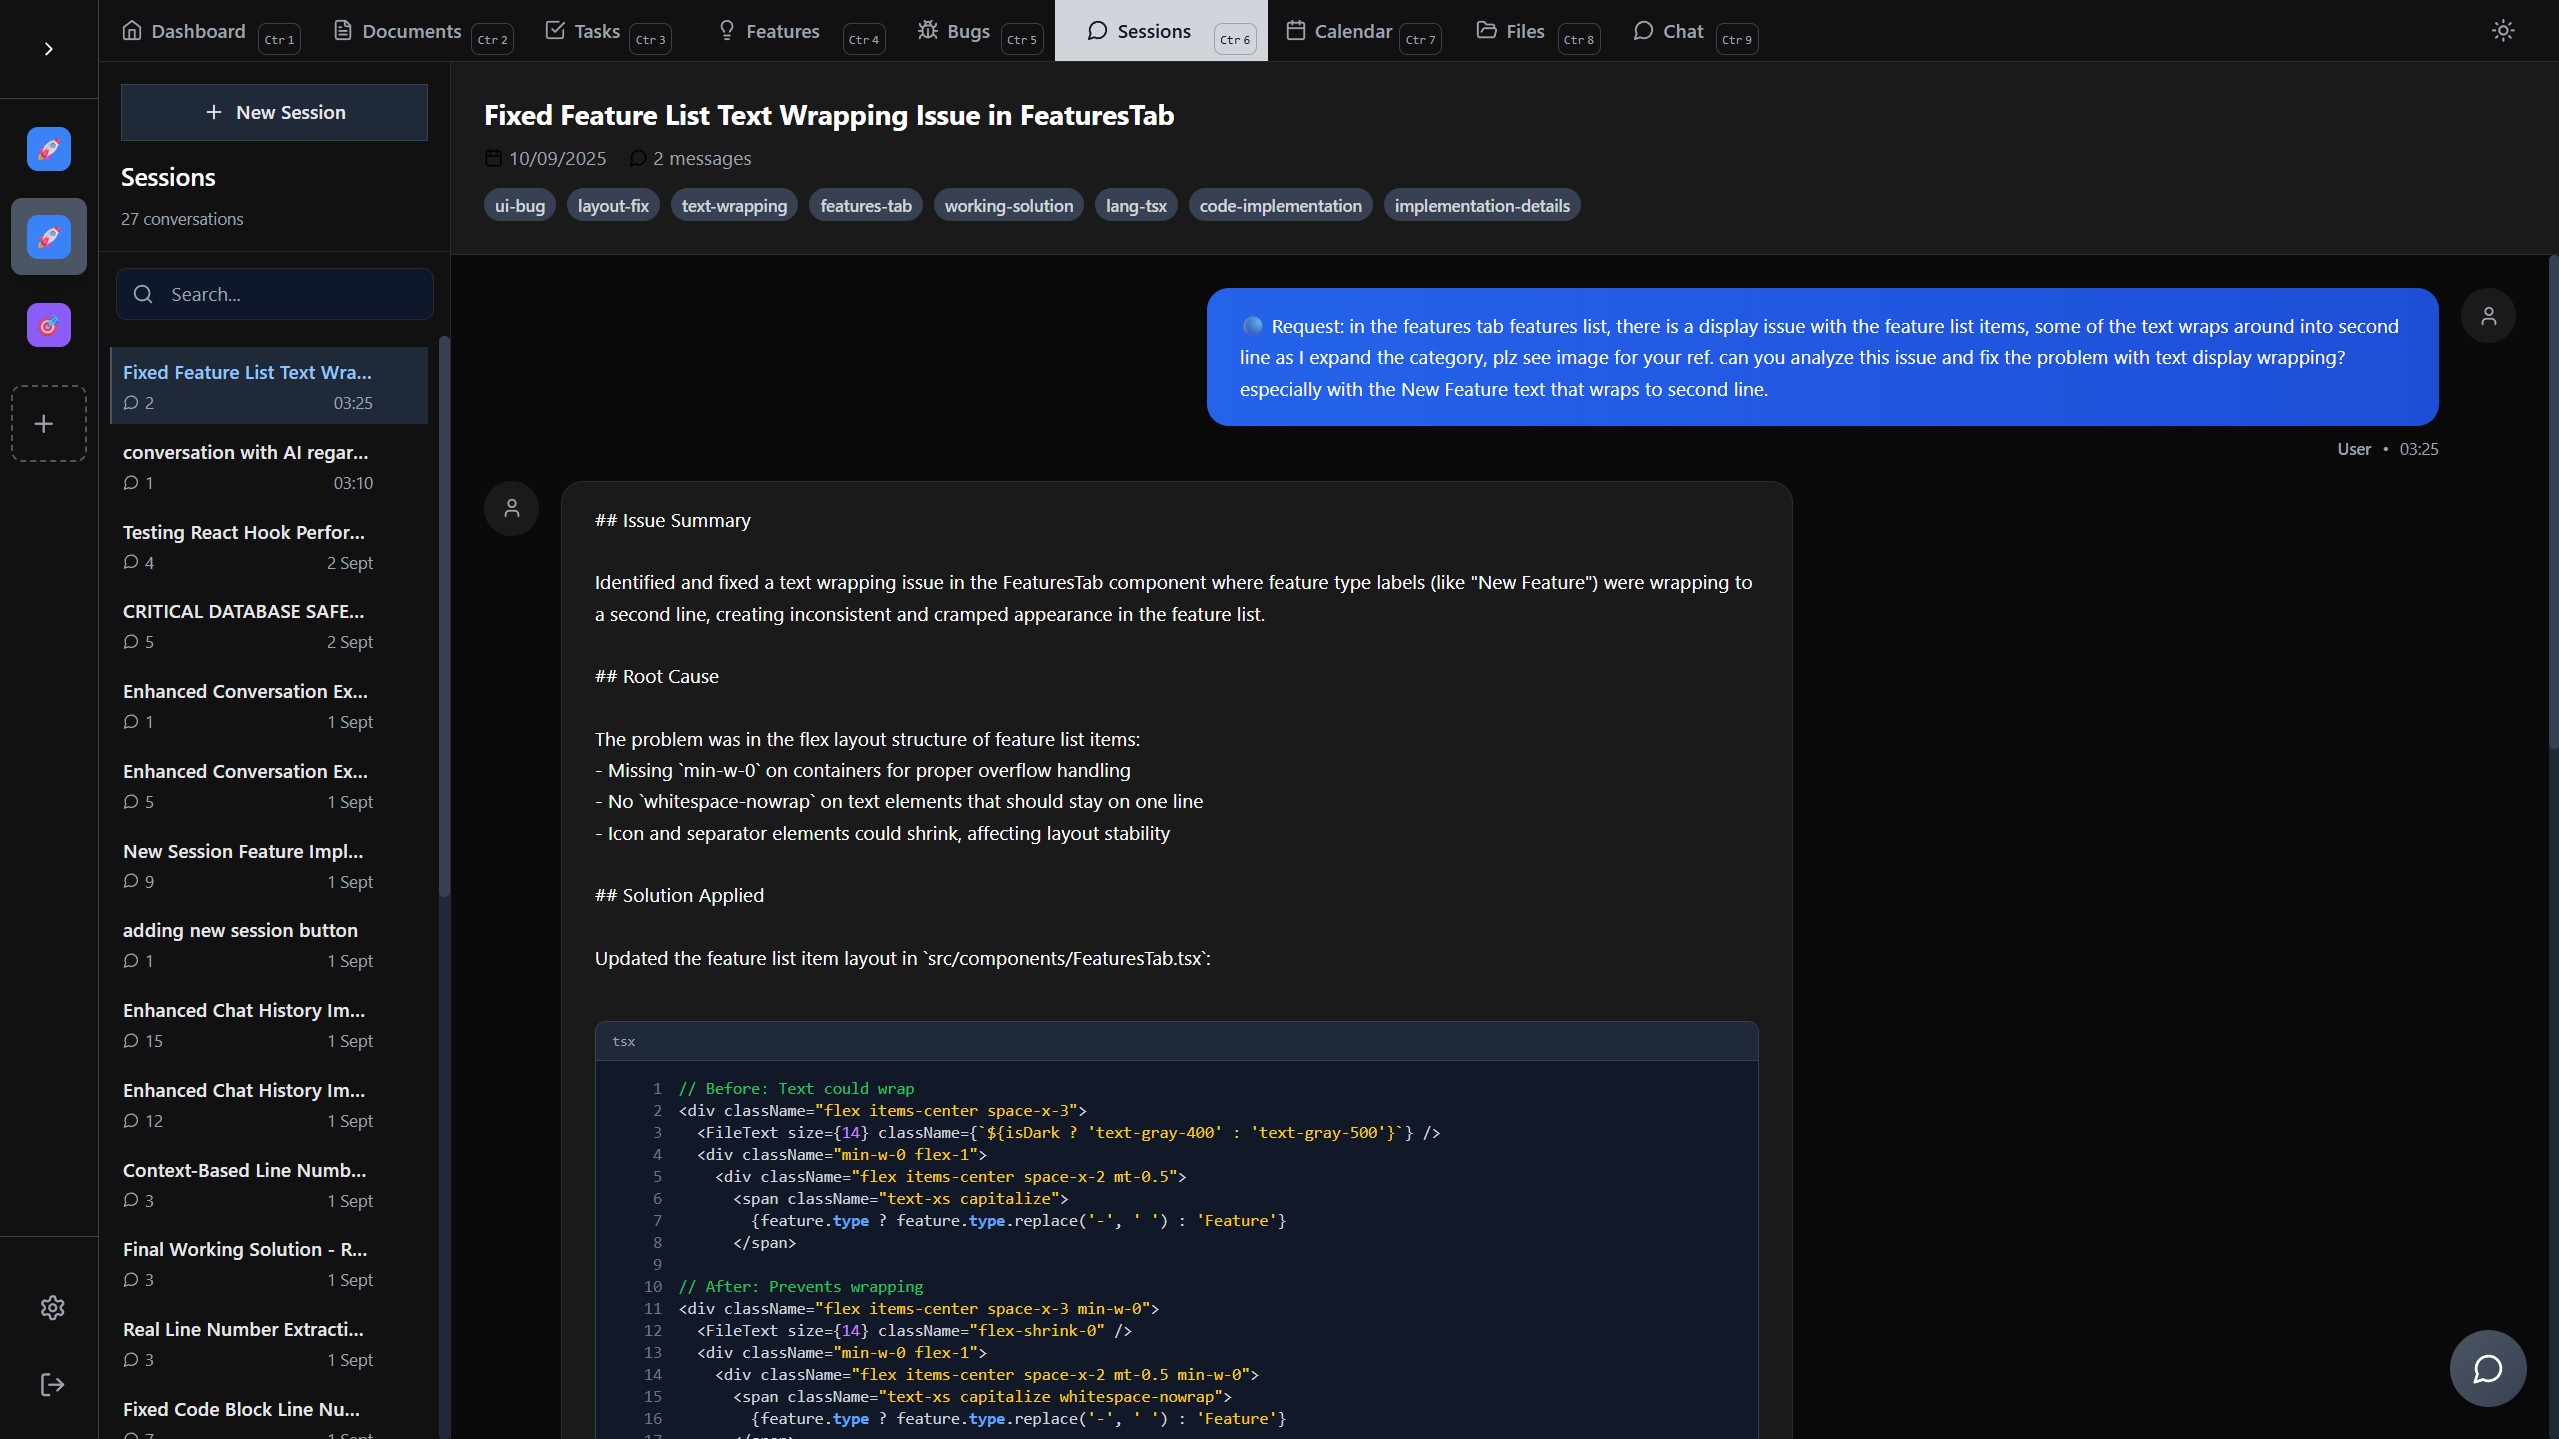Viewport: 2559px width, 1439px height.
Task: Select the 'working-solution' tag chip
Action: pyautogui.click(x=1008, y=206)
